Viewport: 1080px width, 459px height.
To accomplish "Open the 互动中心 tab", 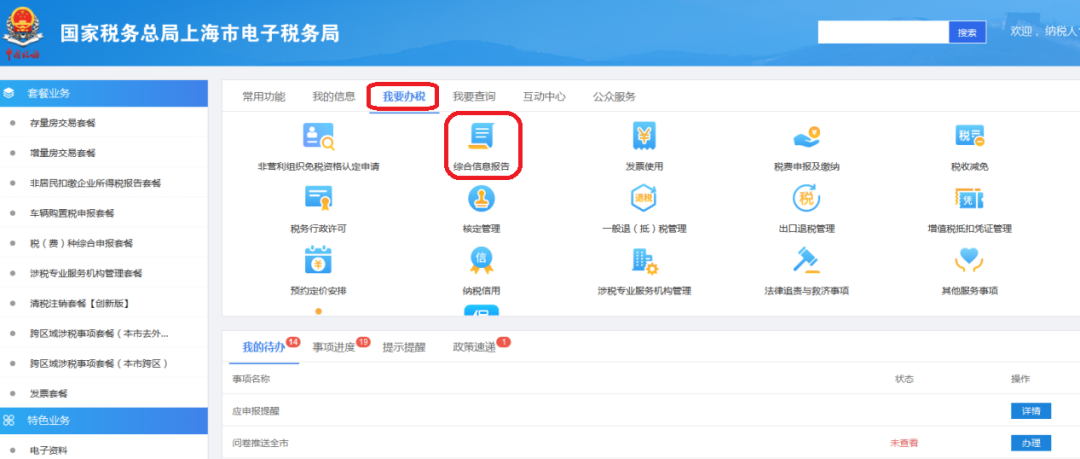I will (x=544, y=96).
